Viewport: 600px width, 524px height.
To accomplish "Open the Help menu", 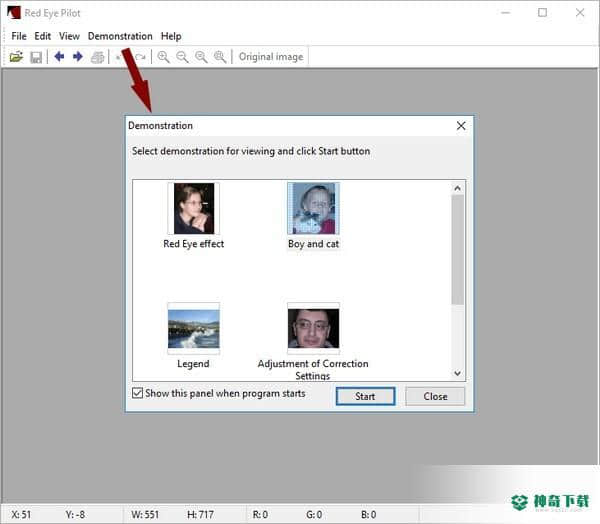I will click(x=171, y=36).
